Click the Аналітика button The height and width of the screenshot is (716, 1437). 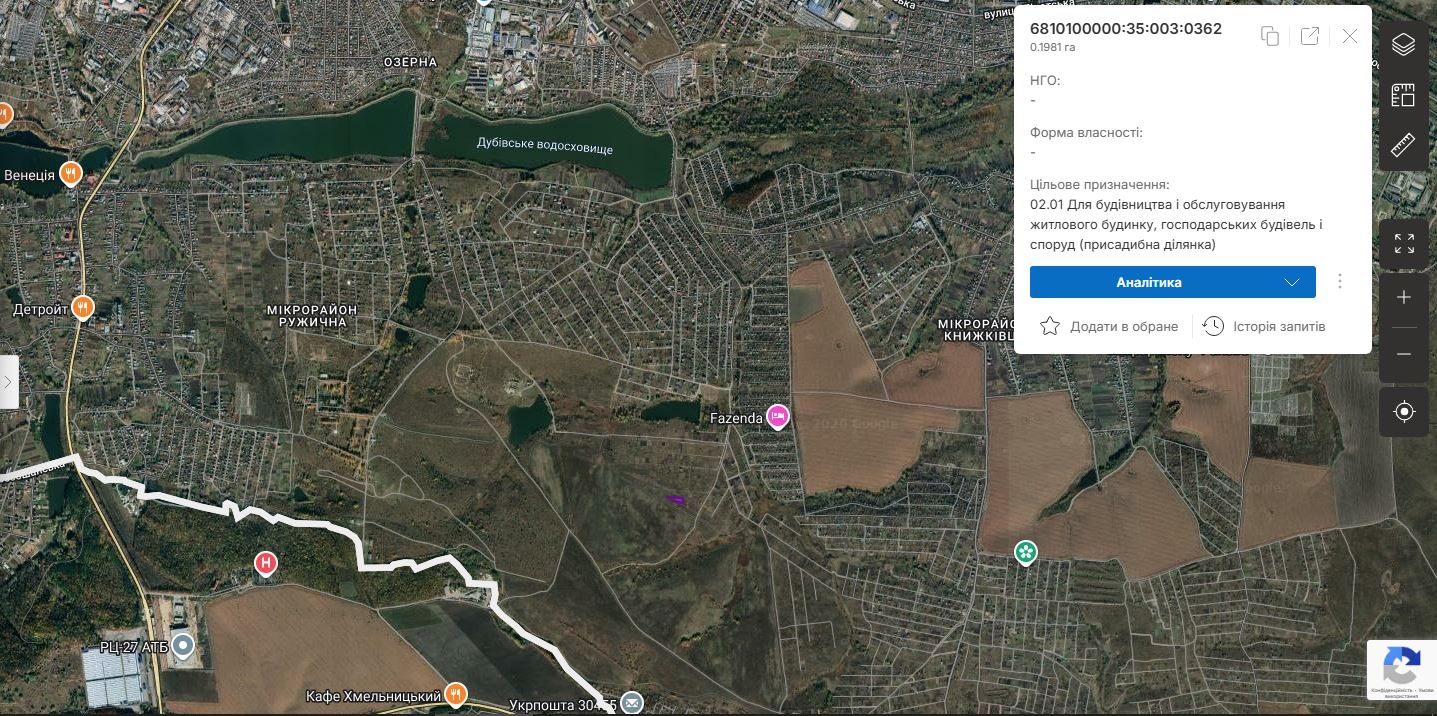pyautogui.click(x=1149, y=282)
